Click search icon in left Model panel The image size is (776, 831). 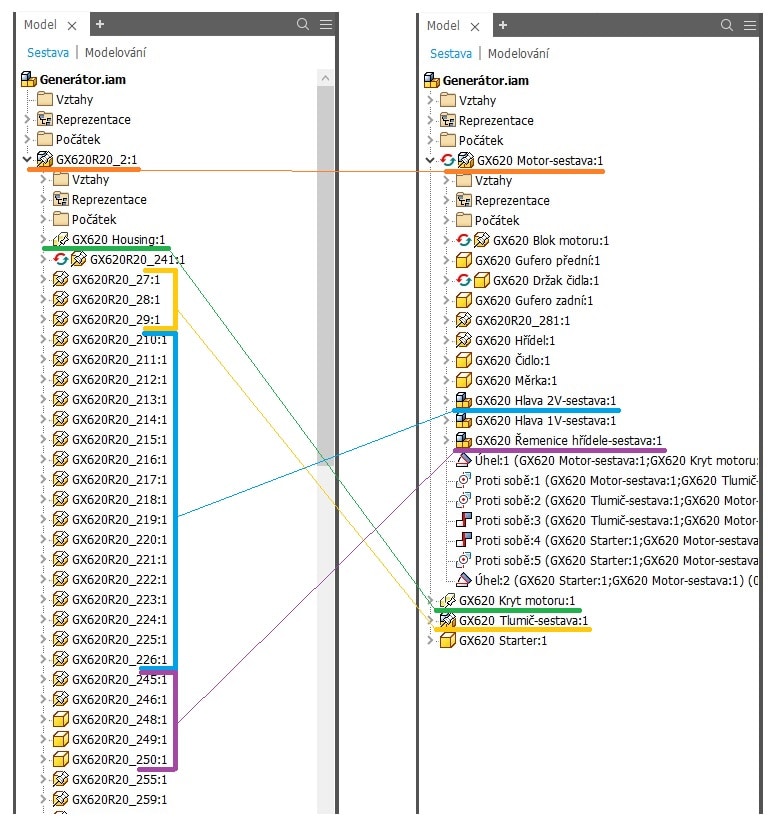pyautogui.click(x=303, y=24)
